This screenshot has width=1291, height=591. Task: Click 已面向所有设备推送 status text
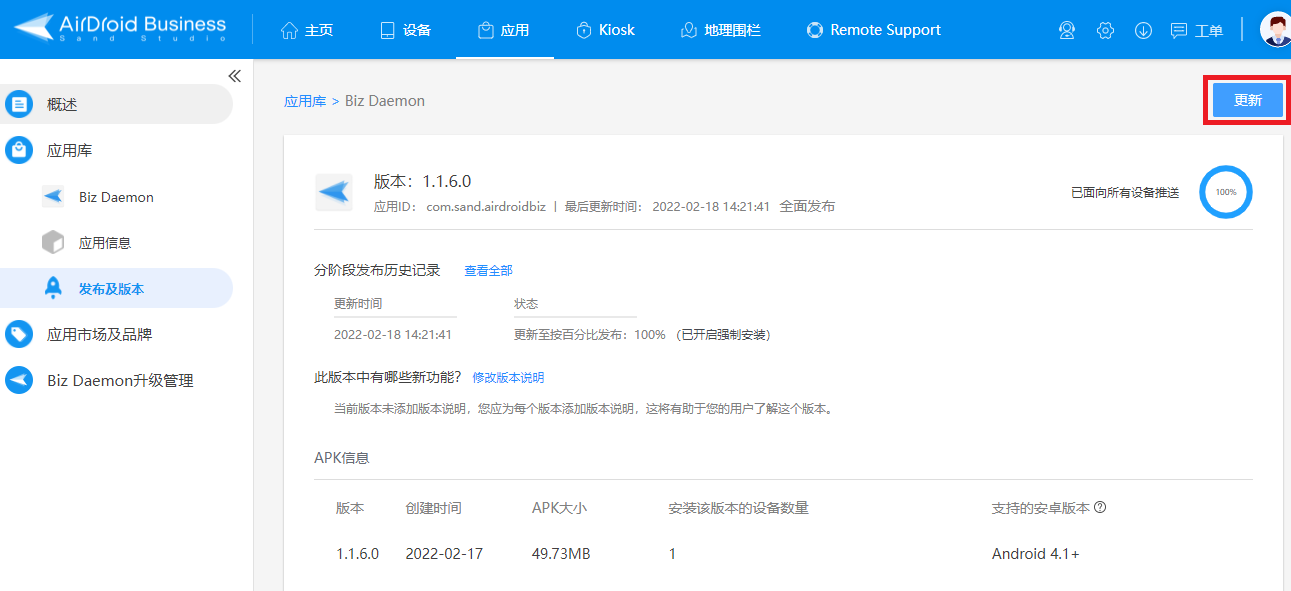[1125, 192]
